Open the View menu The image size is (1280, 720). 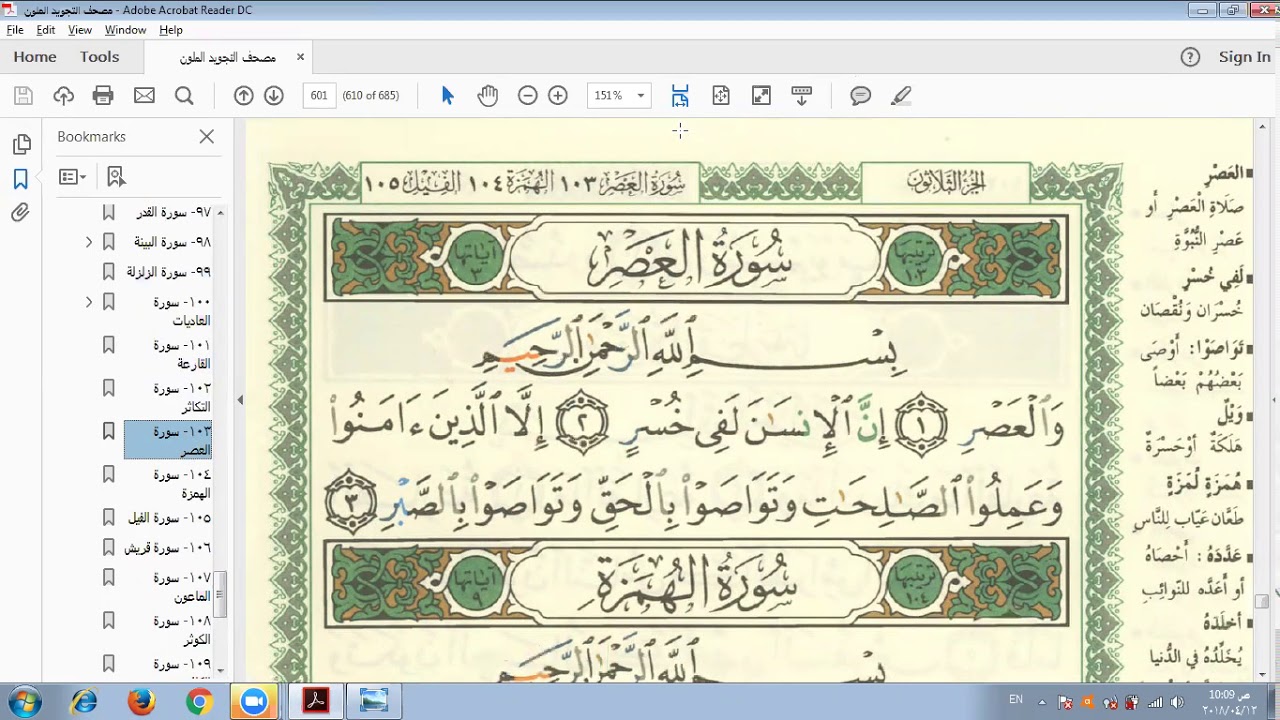(80, 30)
